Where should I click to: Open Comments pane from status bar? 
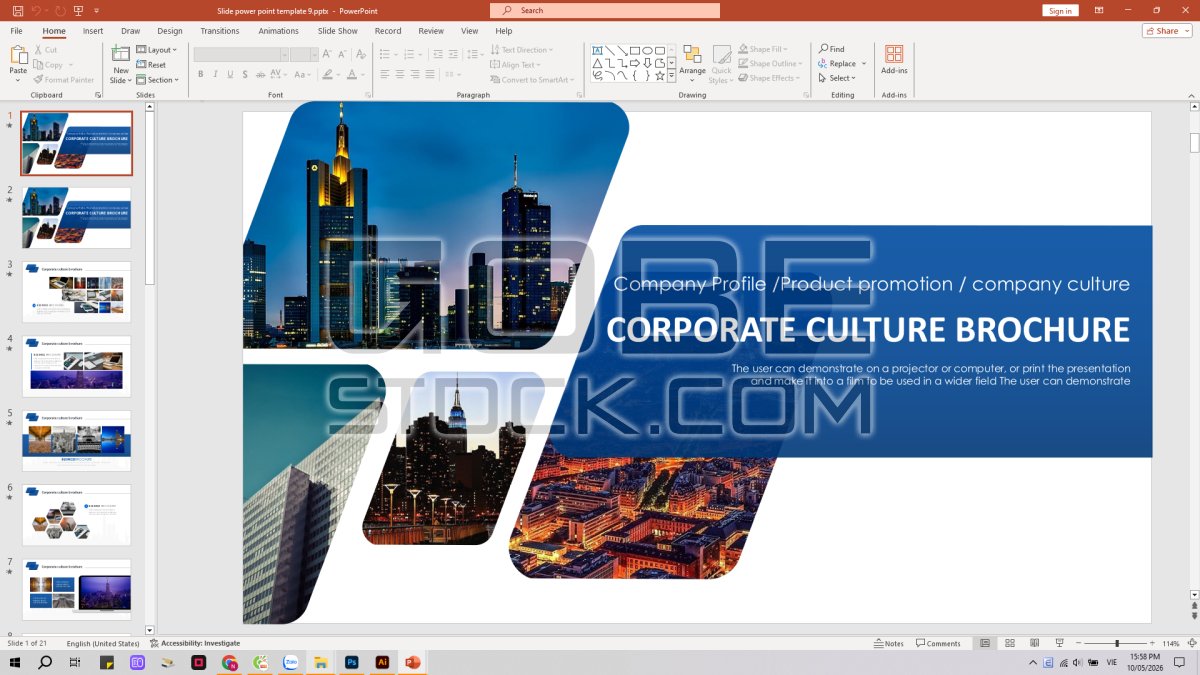(939, 643)
